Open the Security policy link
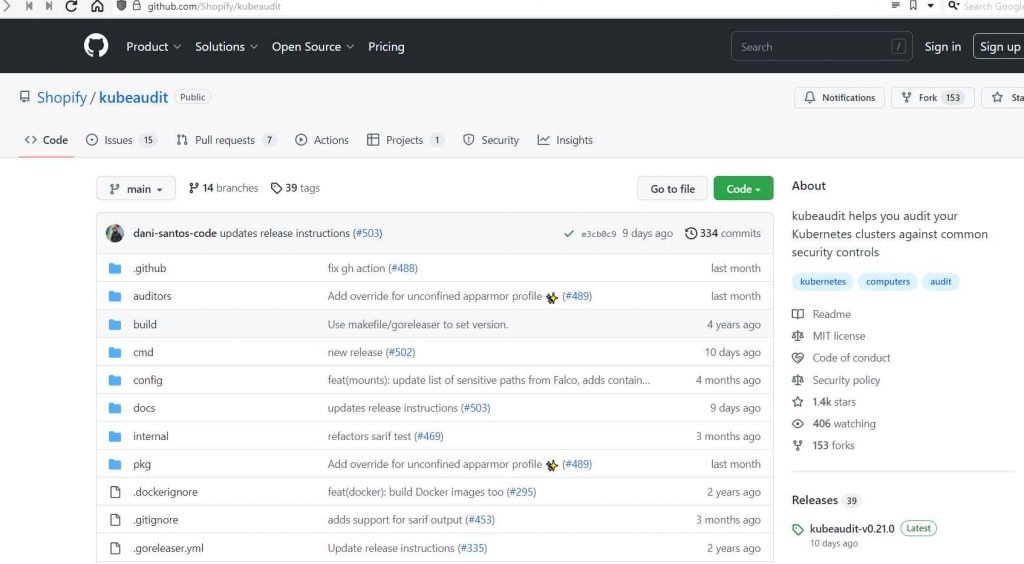 point(846,380)
